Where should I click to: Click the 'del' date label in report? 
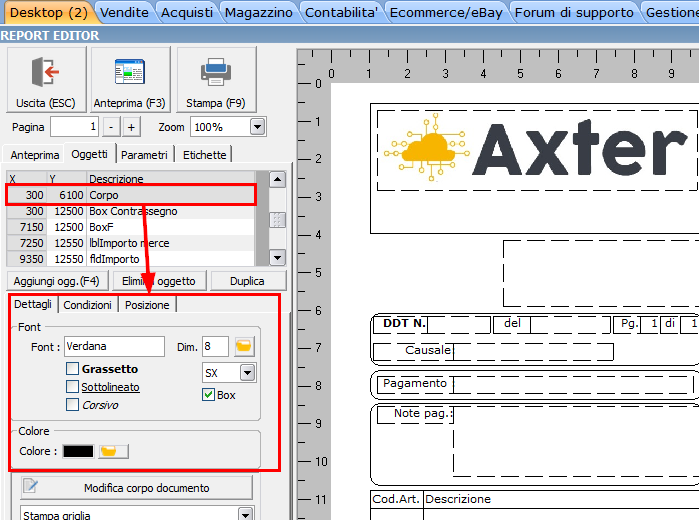[512, 323]
